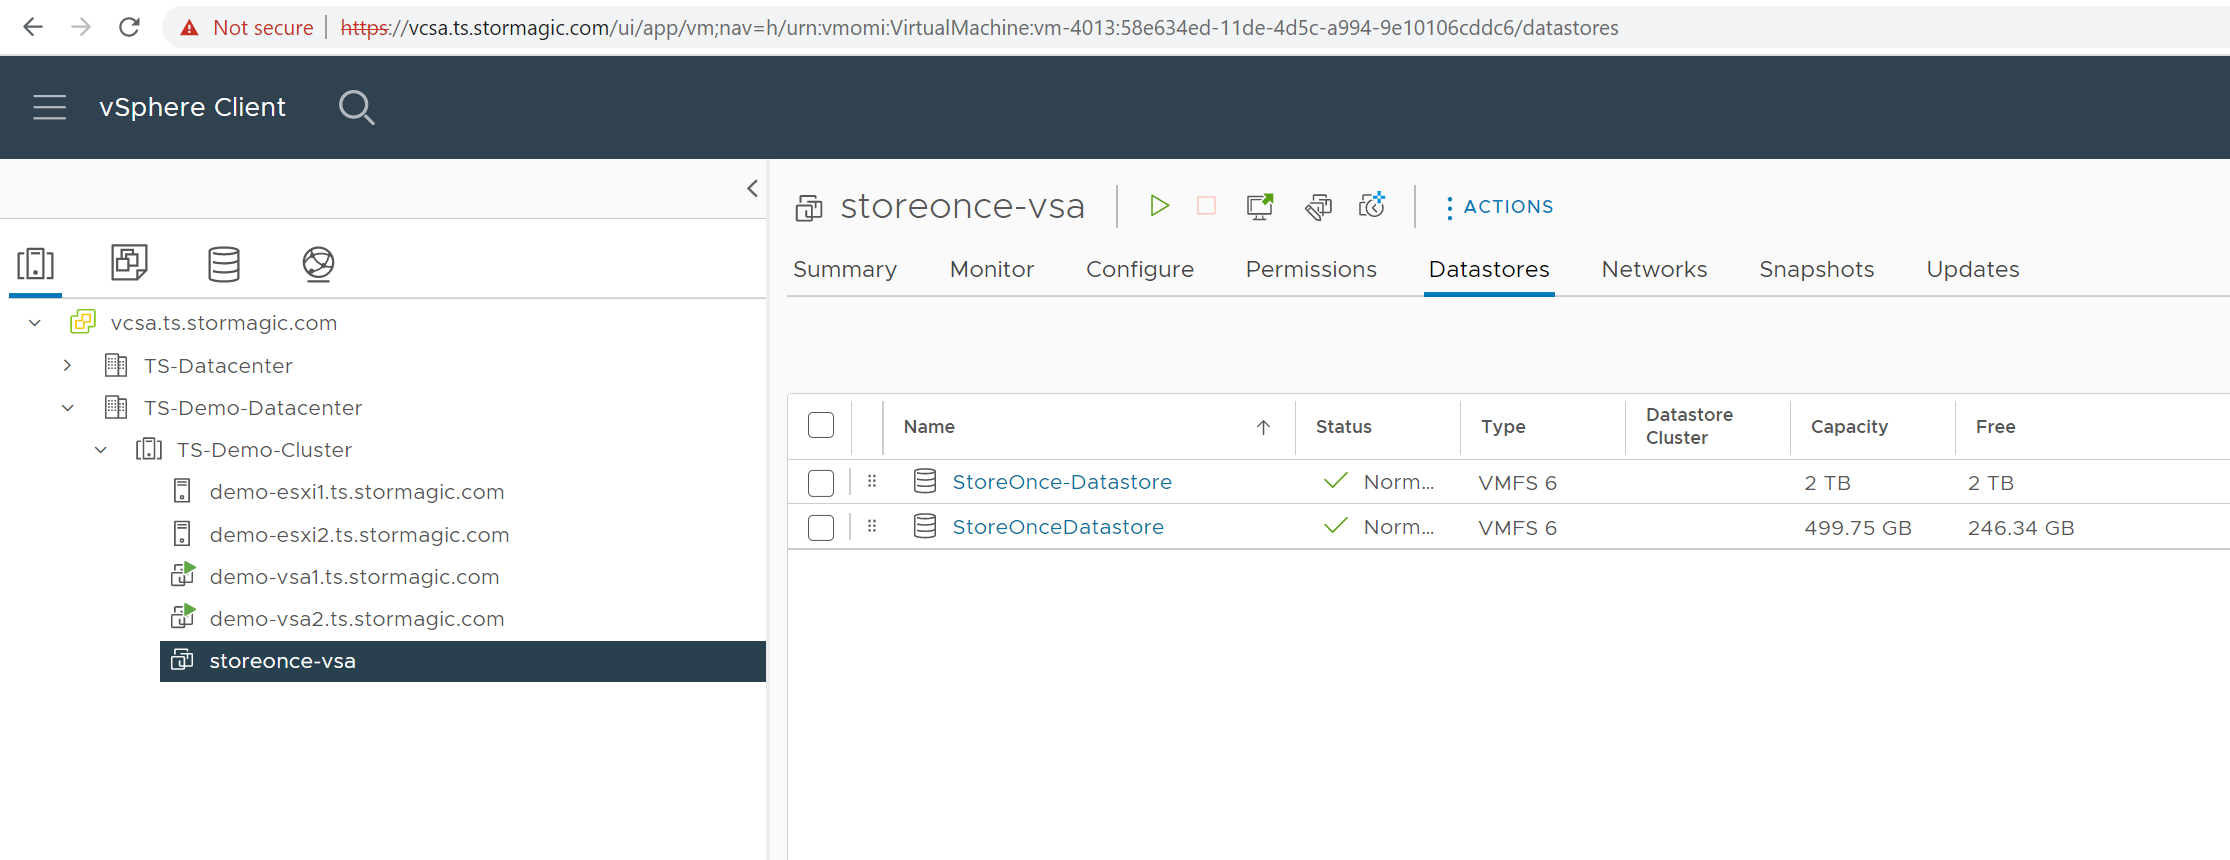
Task: Click the vcsa.ts.stormagic.com vCenter icon
Action: [x=83, y=322]
